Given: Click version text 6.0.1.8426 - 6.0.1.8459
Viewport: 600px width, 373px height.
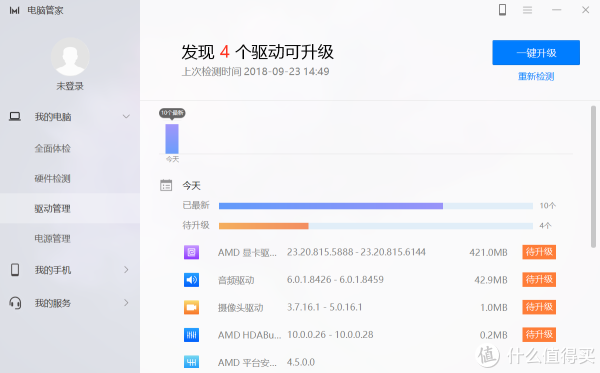Looking at the screenshot, I should click(x=335, y=280).
